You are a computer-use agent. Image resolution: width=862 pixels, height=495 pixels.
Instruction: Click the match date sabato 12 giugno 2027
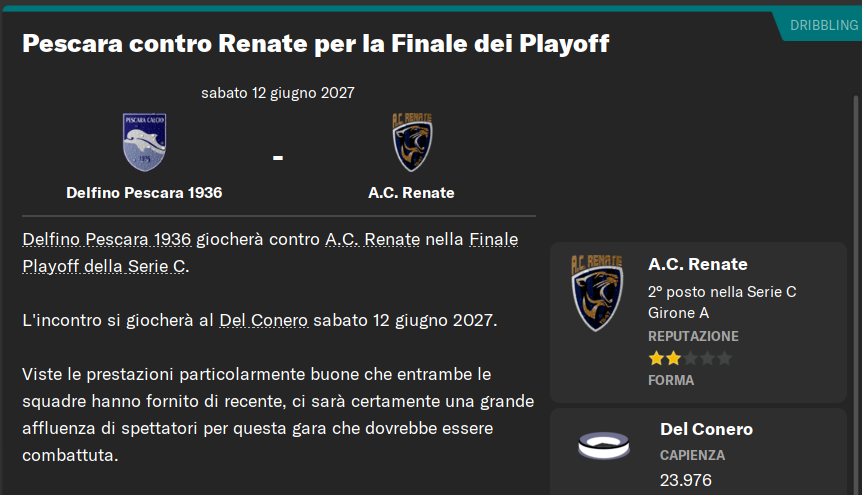(x=278, y=93)
